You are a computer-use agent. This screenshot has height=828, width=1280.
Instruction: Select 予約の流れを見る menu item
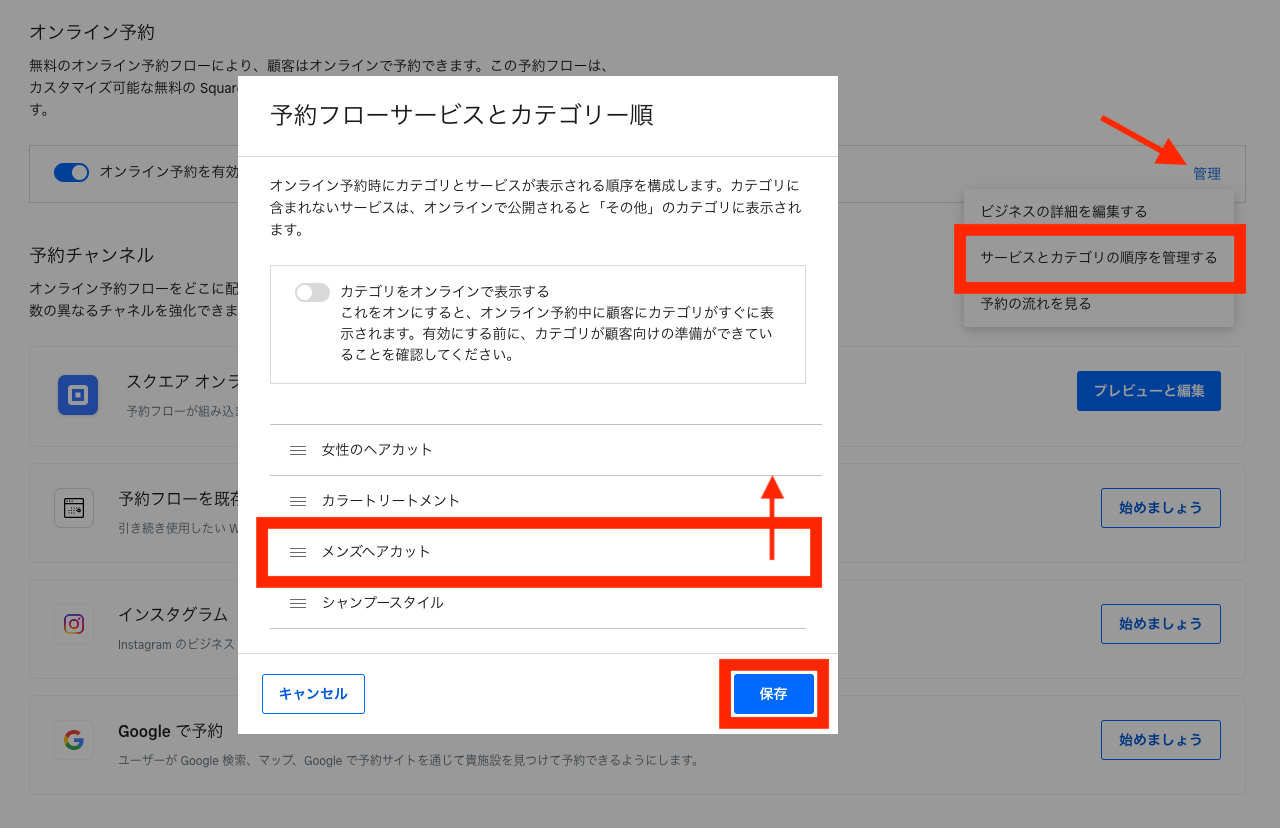(1099, 304)
